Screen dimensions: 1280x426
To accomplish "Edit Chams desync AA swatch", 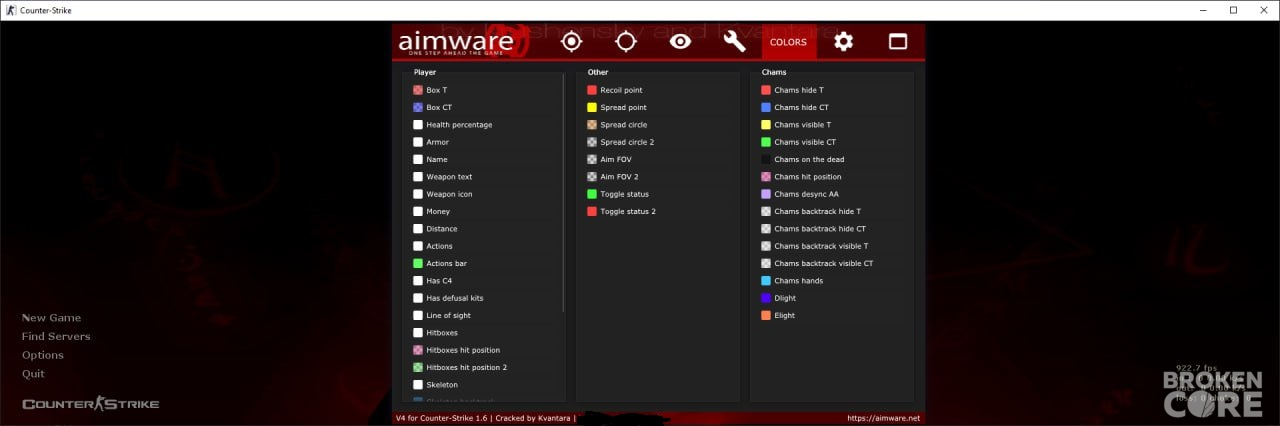I will [766, 194].
